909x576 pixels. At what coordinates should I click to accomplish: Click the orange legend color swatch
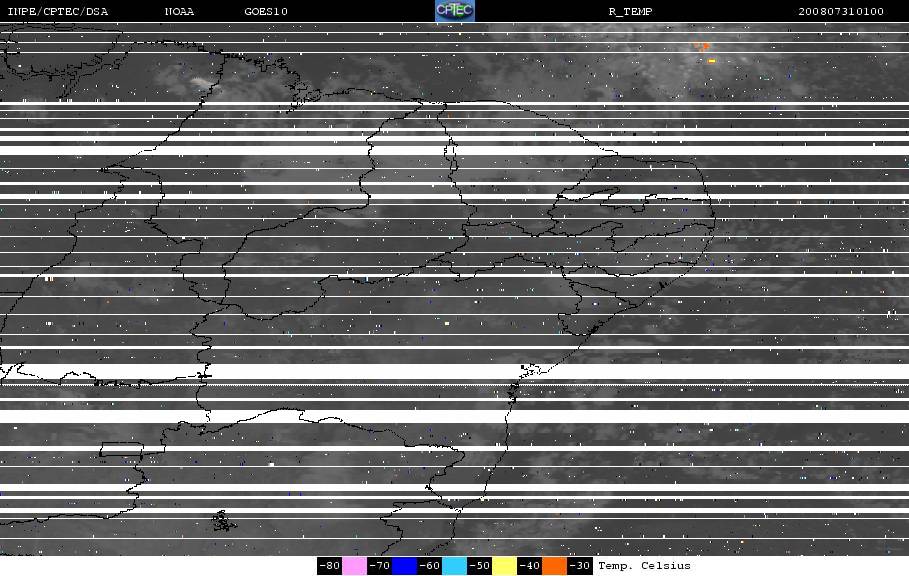(554, 566)
